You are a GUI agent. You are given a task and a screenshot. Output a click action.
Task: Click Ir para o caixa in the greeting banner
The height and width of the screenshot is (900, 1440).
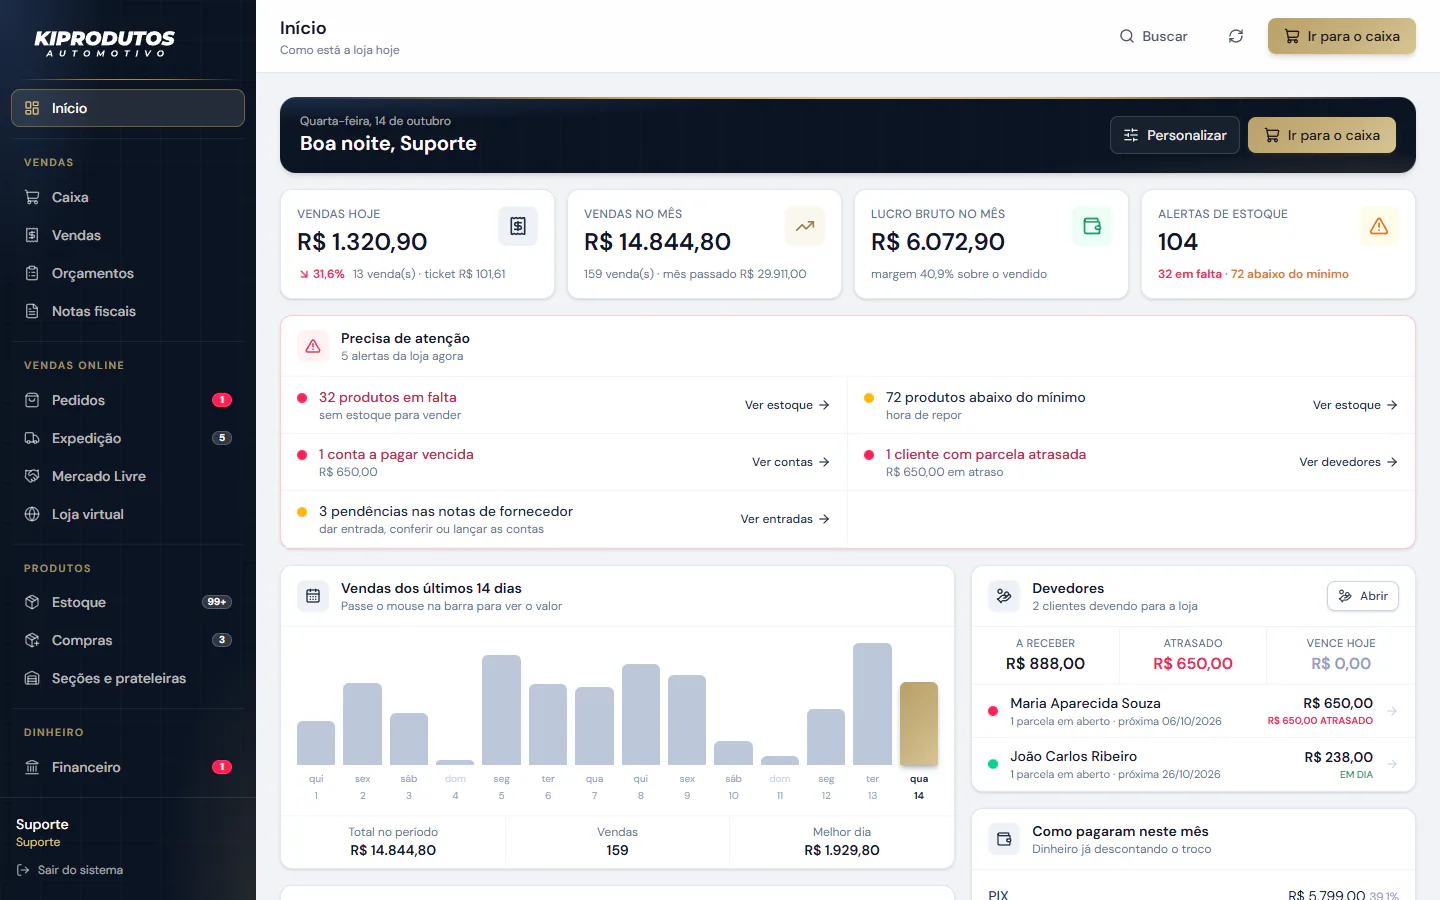pos(1322,135)
